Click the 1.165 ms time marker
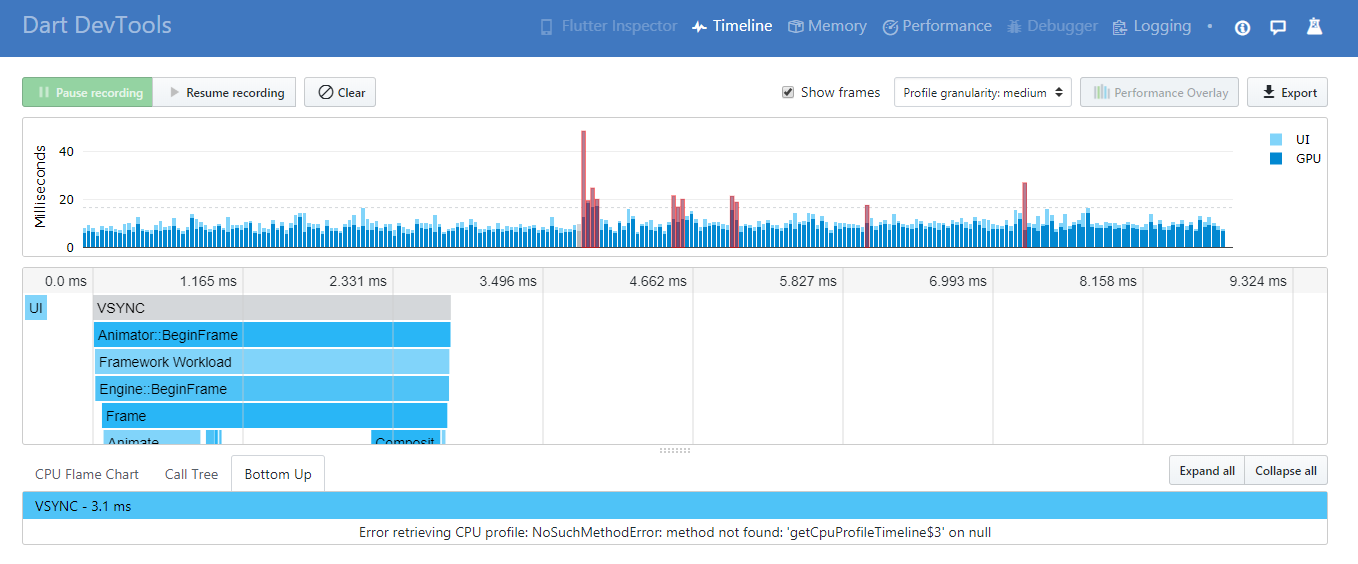The width and height of the screenshot is (1358, 564). click(x=208, y=281)
